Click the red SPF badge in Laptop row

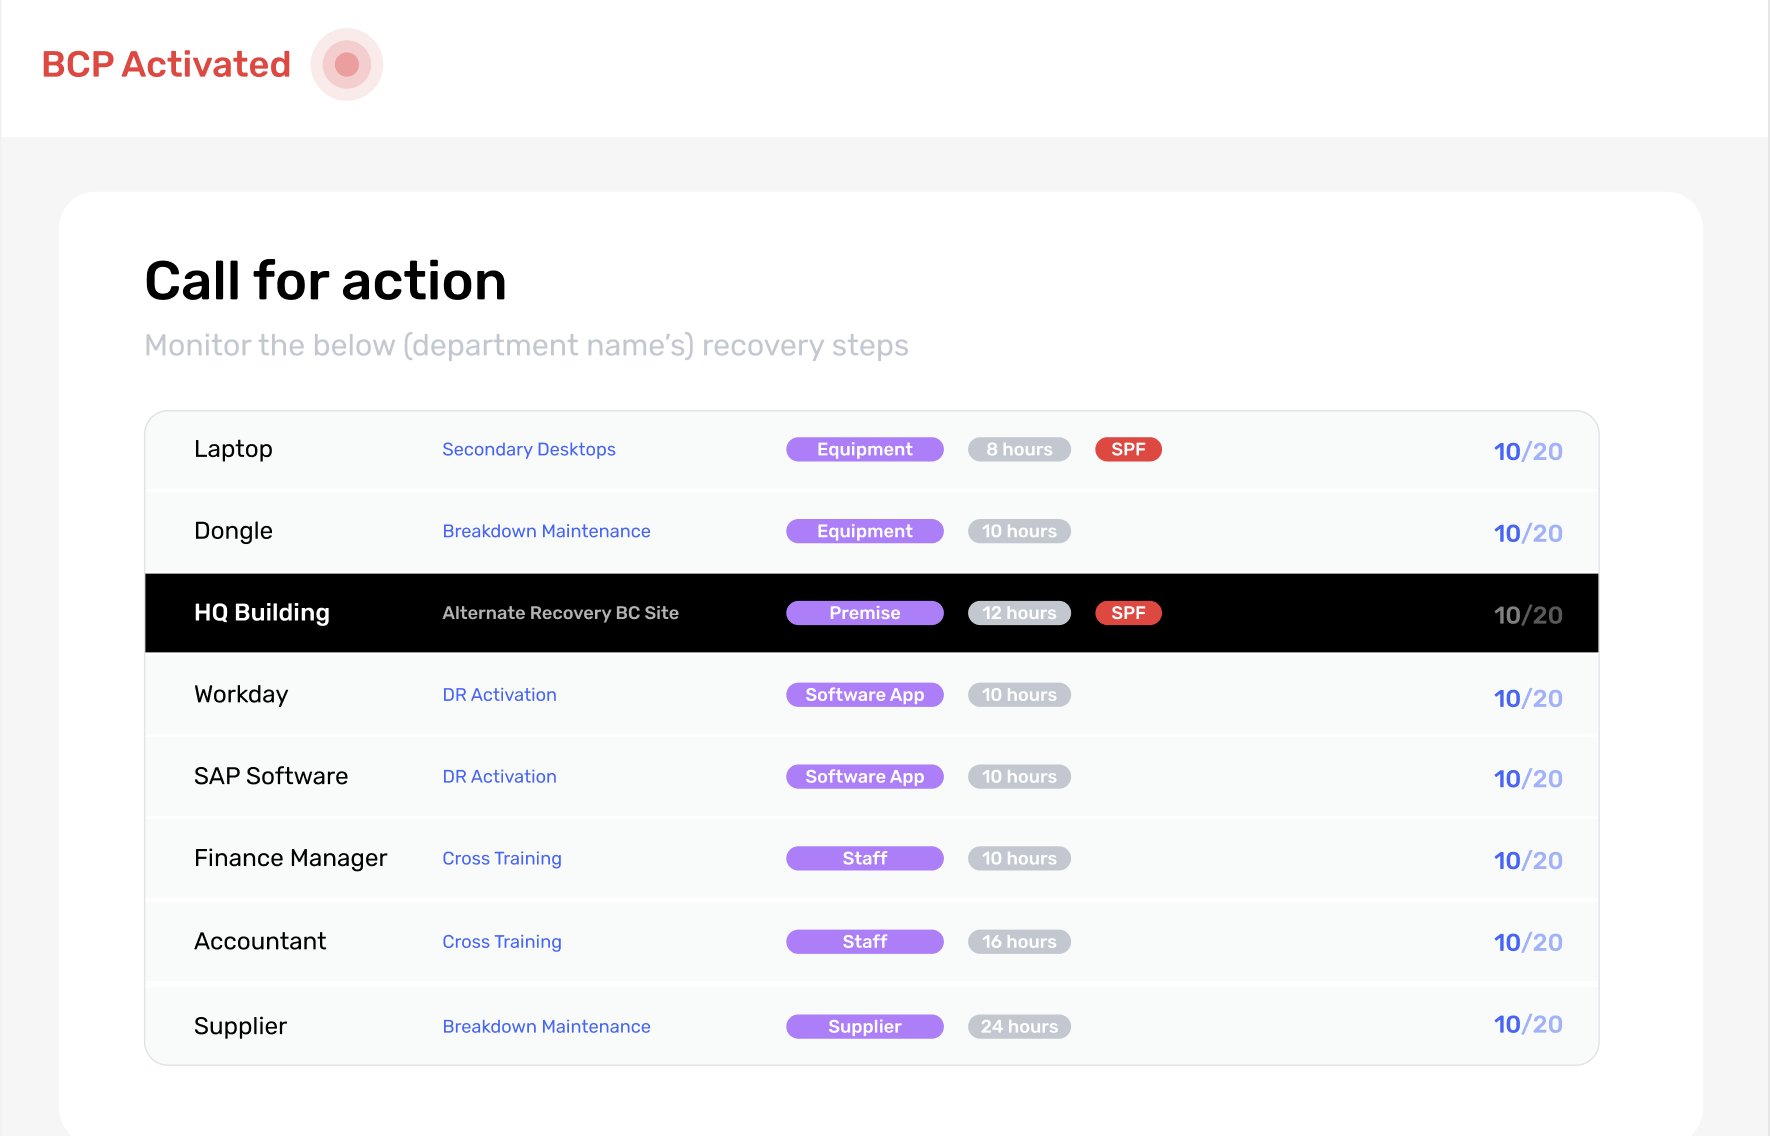click(x=1128, y=450)
